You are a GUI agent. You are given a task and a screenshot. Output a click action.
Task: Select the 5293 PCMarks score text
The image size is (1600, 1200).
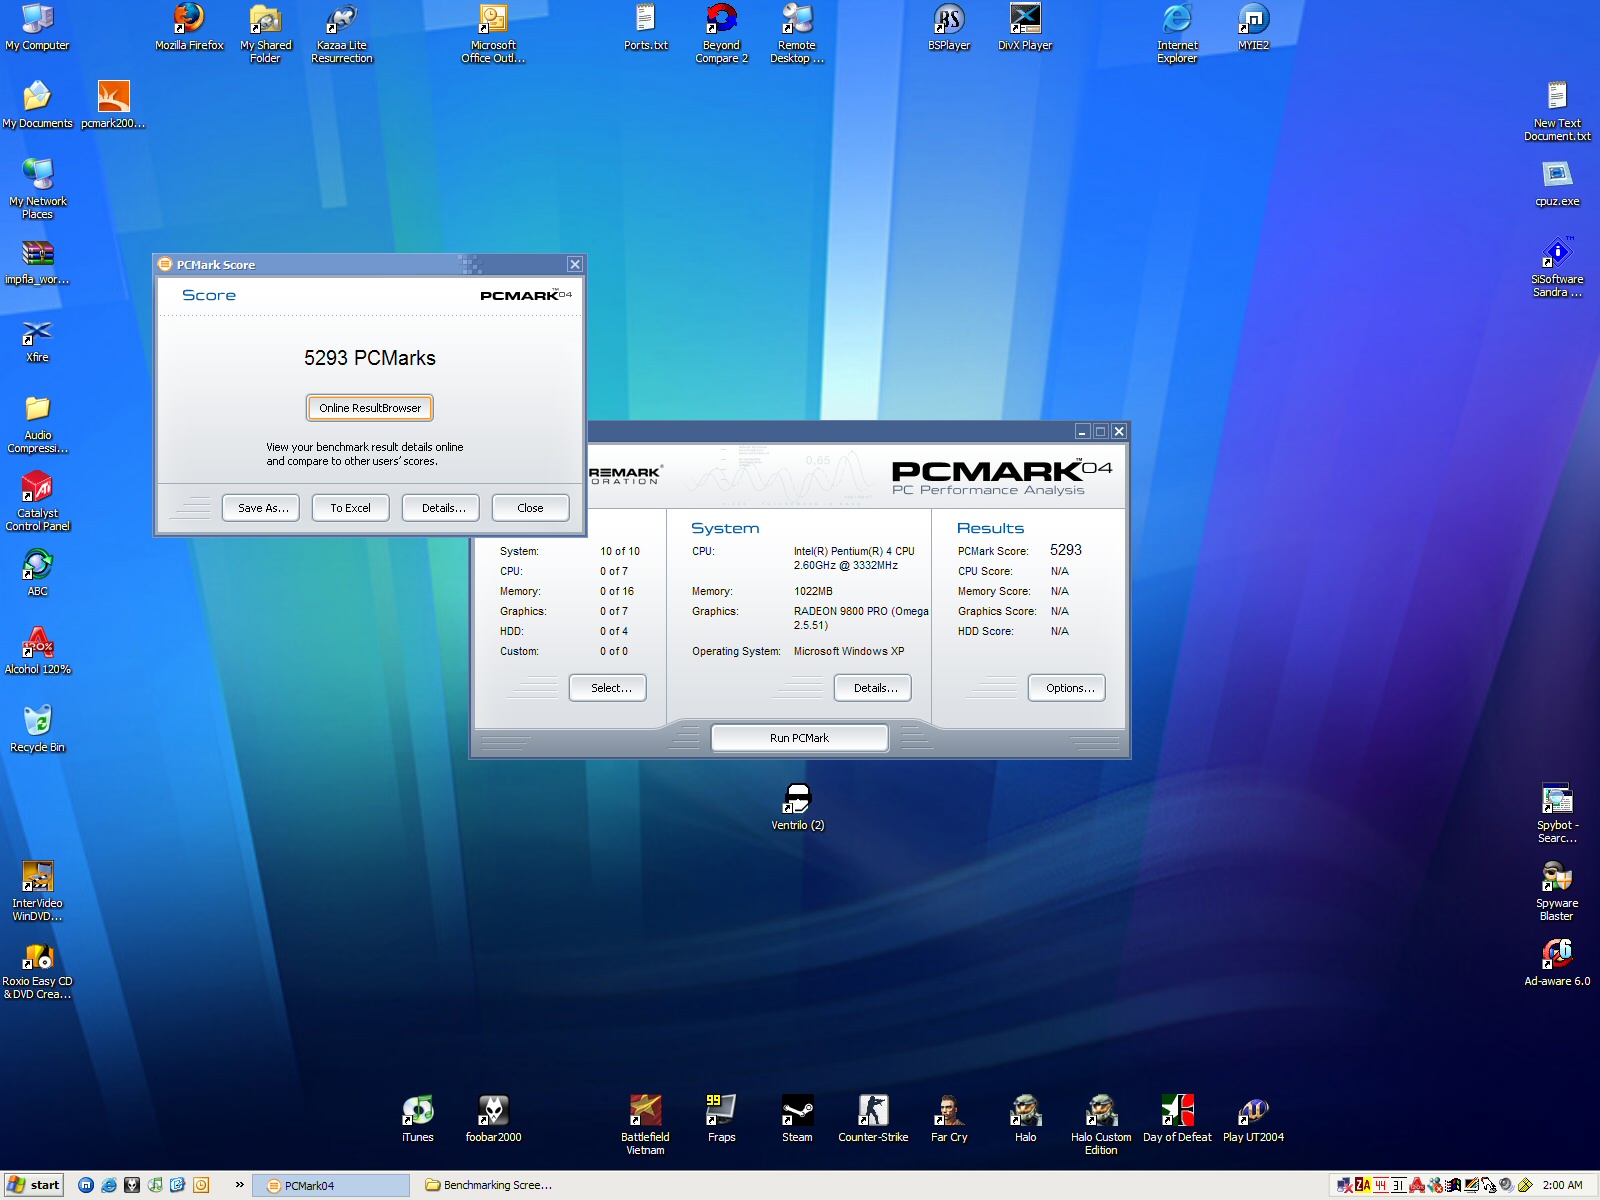[x=370, y=358]
